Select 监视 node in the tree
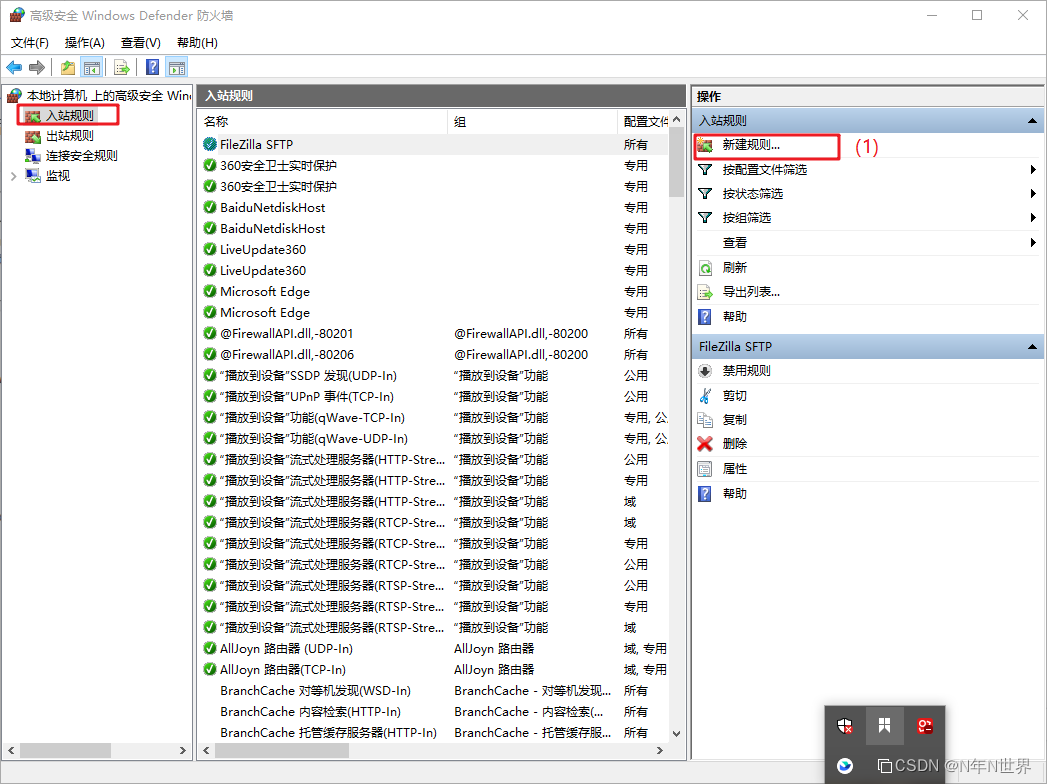Viewport: 1047px width, 784px height. [x=57, y=176]
